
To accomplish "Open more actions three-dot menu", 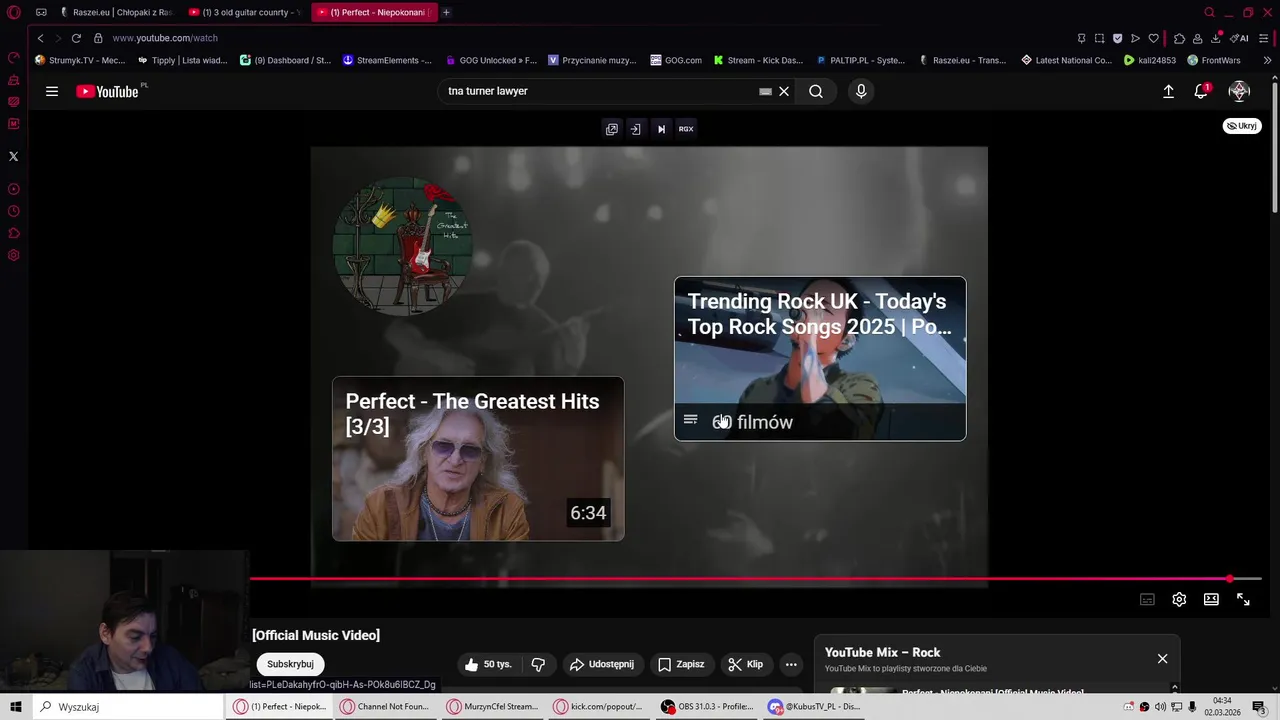I will (791, 664).
